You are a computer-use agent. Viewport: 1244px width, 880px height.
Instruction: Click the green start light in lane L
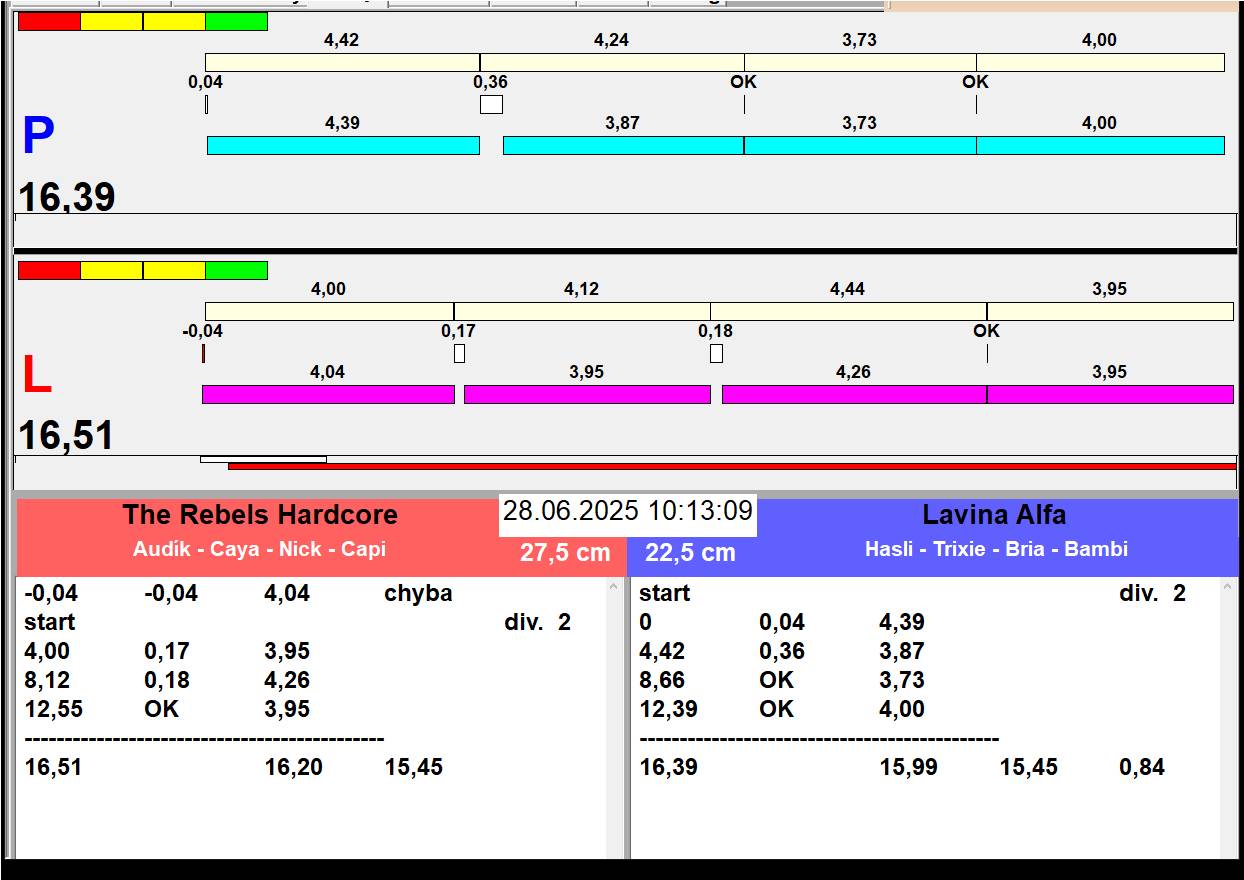(236, 271)
